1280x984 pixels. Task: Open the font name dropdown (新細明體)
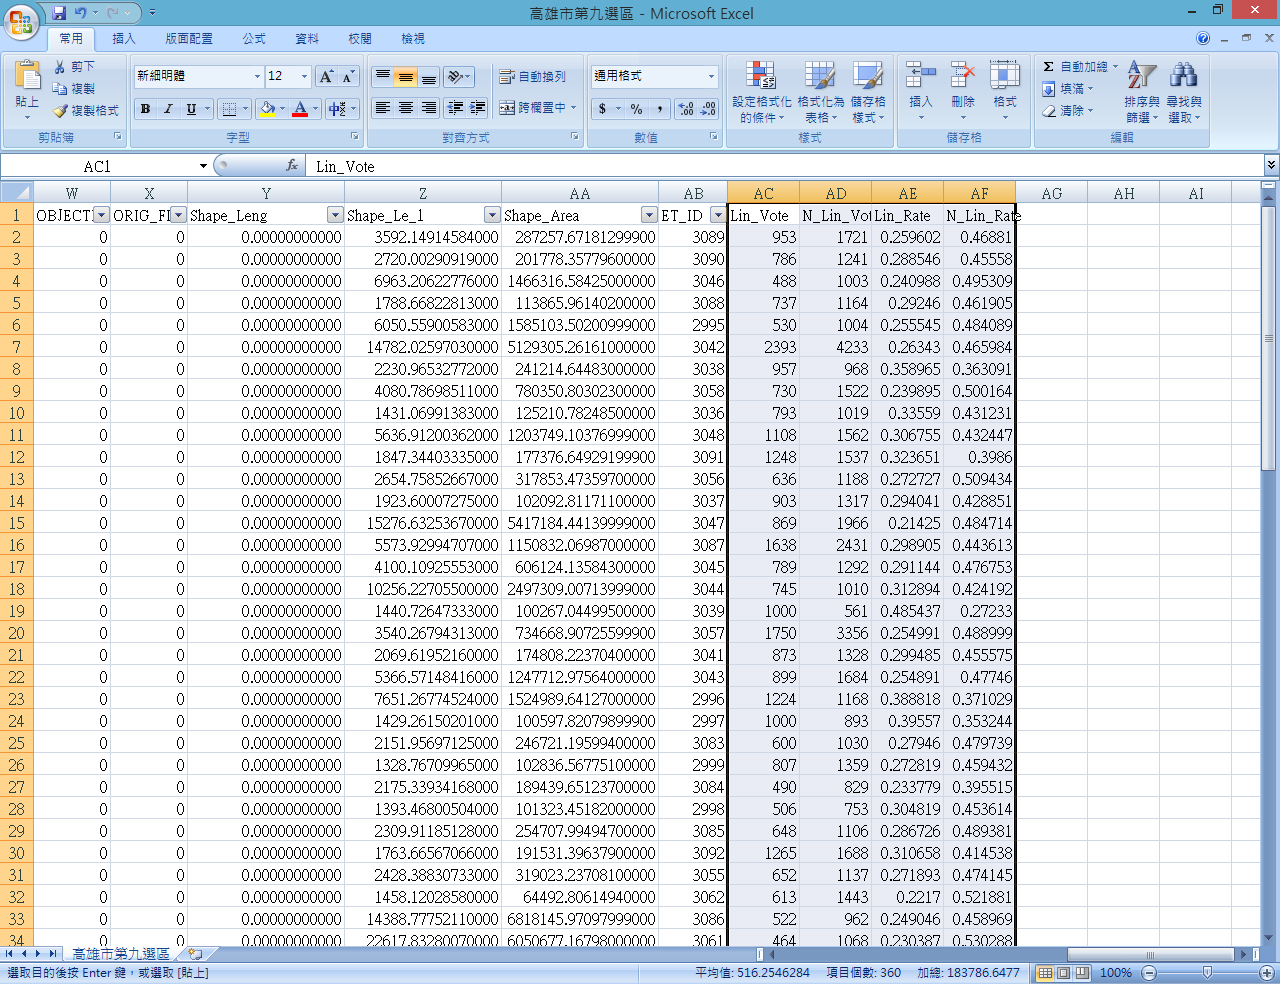point(257,77)
